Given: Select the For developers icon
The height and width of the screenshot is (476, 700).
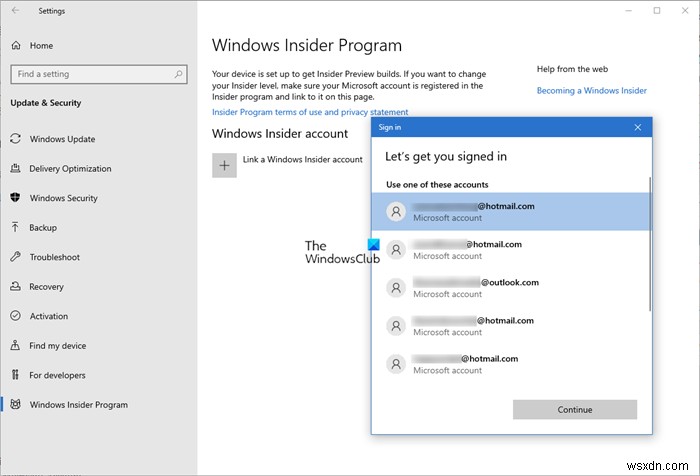Looking at the screenshot, I should (x=16, y=375).
